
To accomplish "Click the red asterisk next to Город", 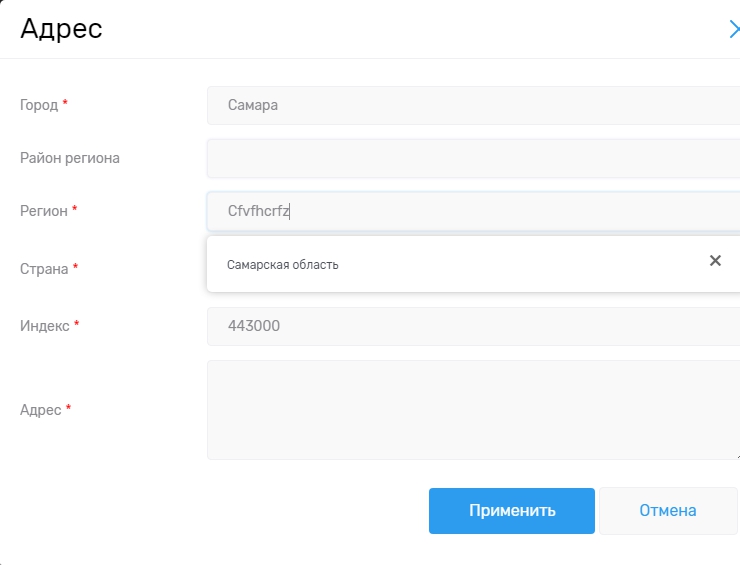I will [x=65, y=103].
